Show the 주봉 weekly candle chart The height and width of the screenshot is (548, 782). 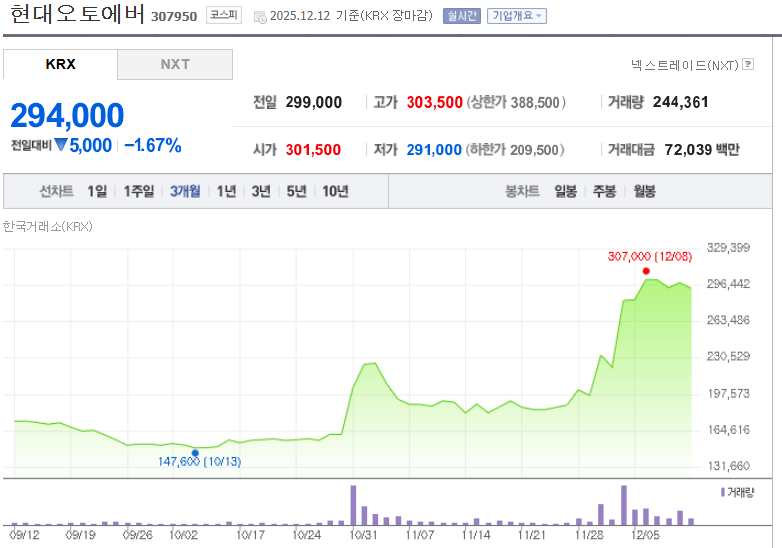coord(604,191)
